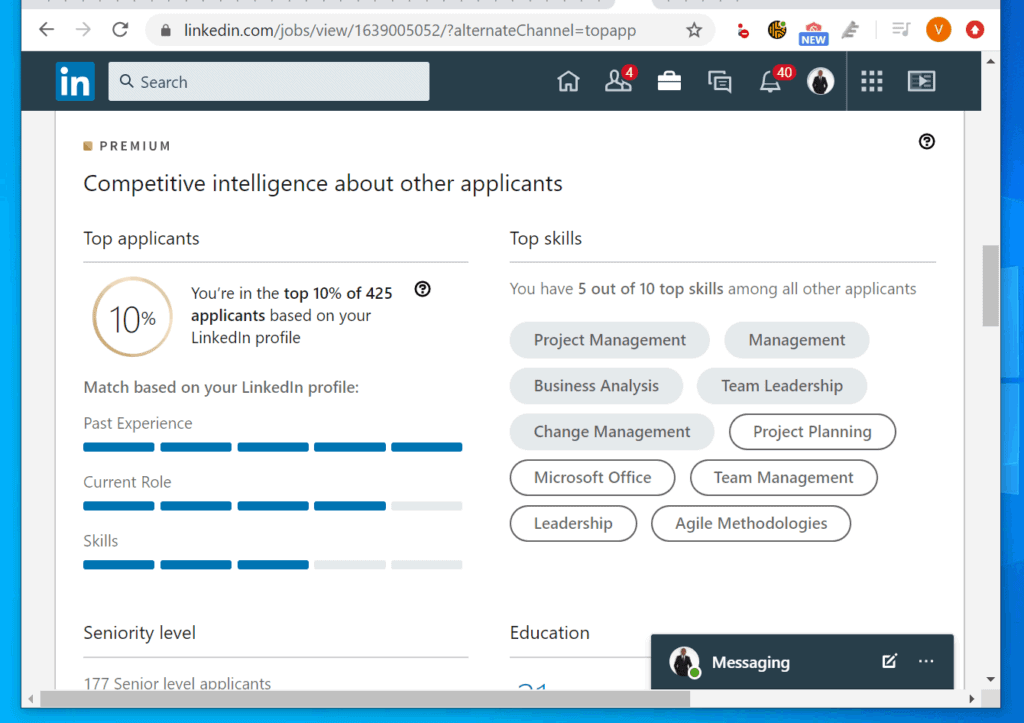
Task: Click the 'Education' heading
Action: click(x=549, y=632)
